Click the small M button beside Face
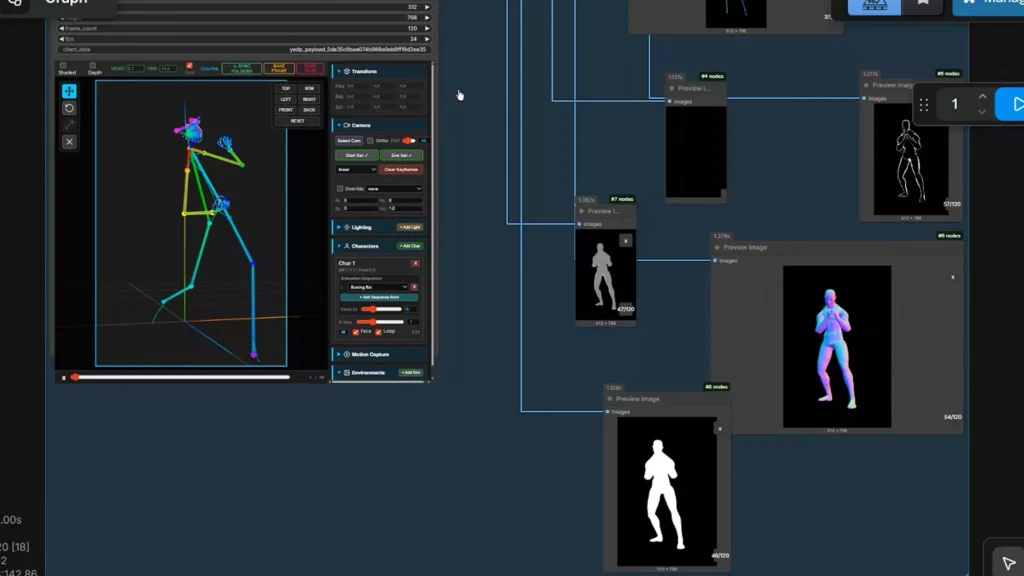Screen dimensions: 1024x576 point(344,332)
